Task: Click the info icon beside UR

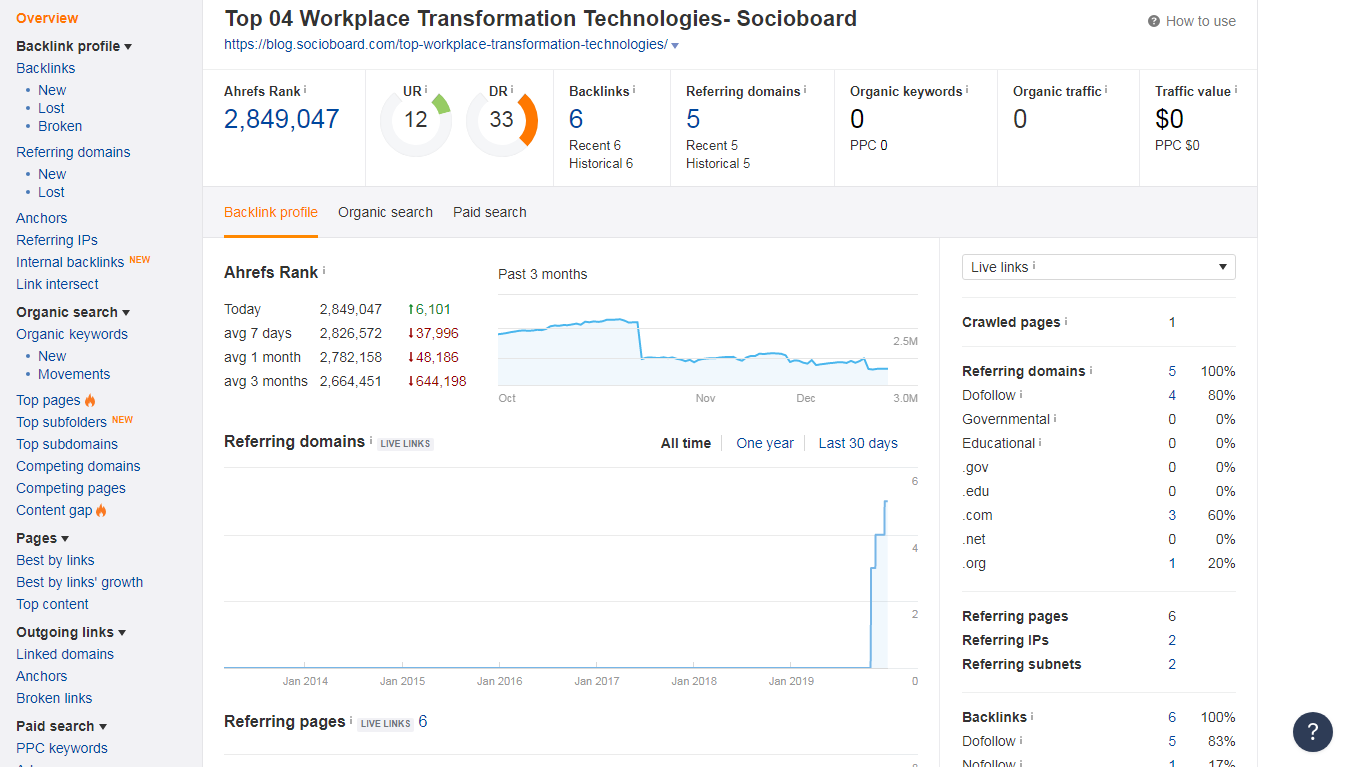Action: pyautogui.click(x=426, y=90)
